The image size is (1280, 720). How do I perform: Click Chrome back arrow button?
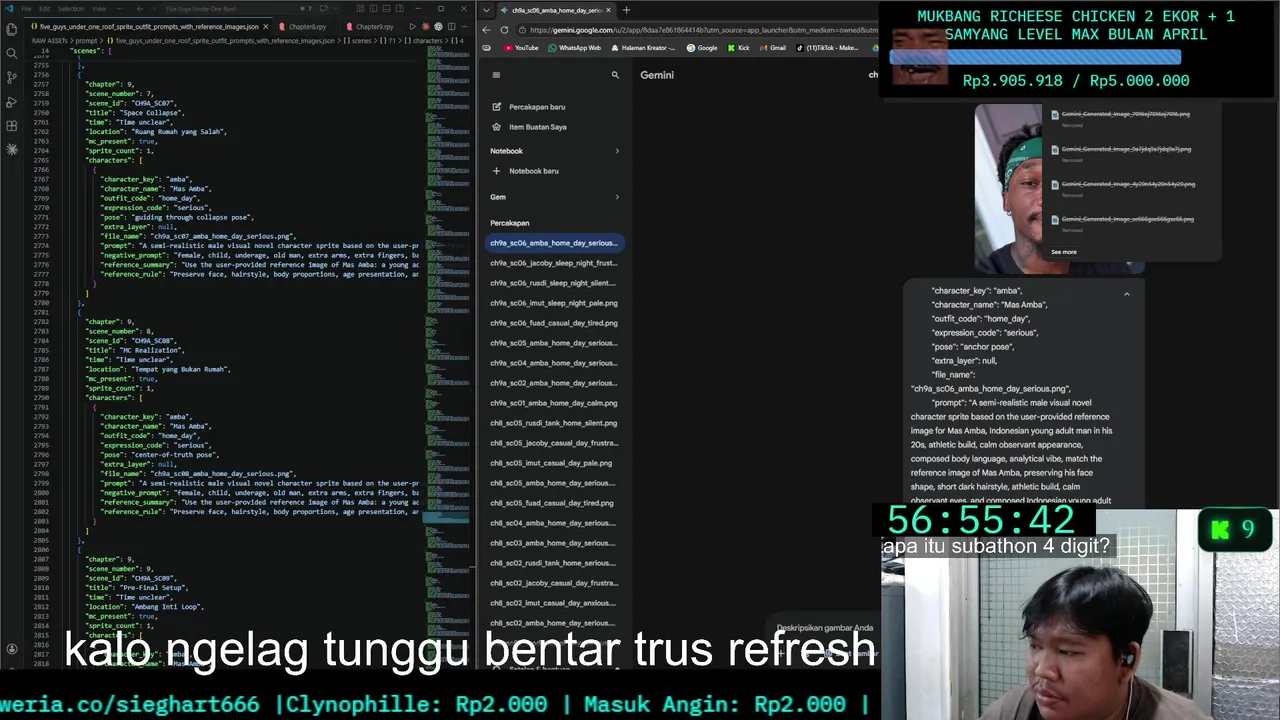(x=487, y=29)
